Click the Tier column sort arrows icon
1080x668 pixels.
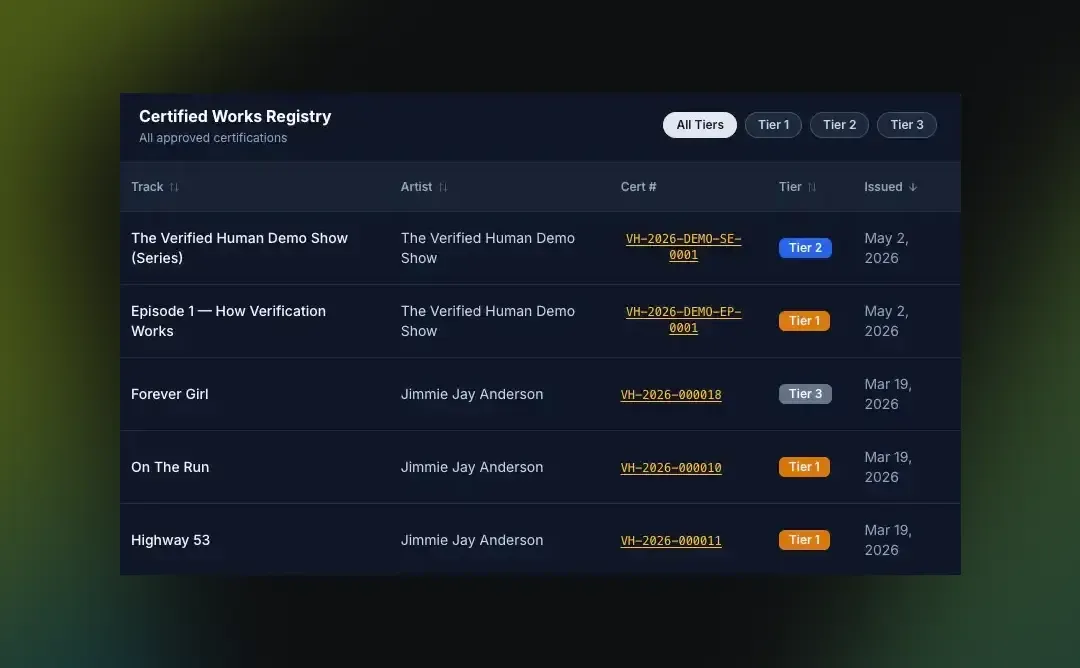(811, 187)
